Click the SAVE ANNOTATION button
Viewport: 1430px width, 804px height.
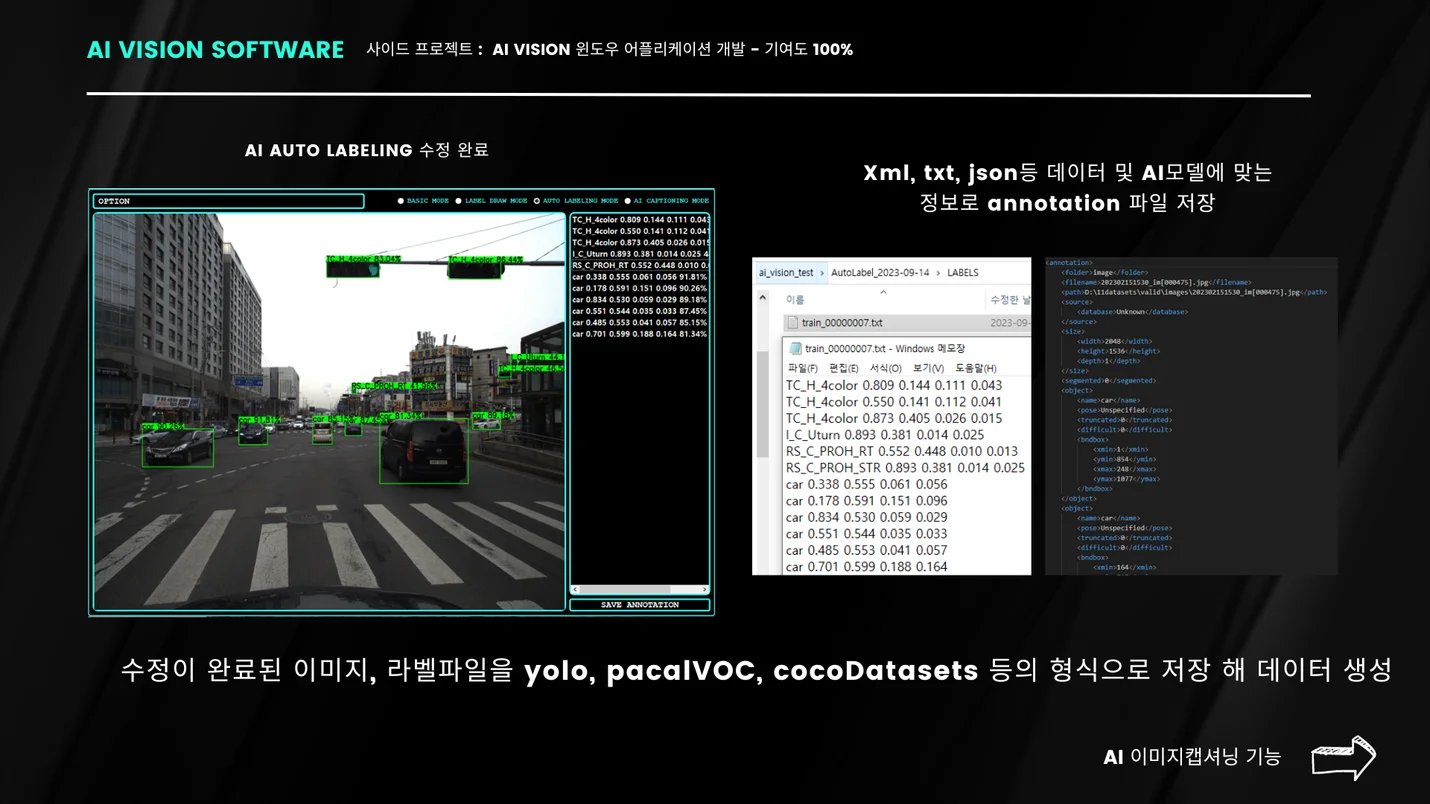coord(640,605)
